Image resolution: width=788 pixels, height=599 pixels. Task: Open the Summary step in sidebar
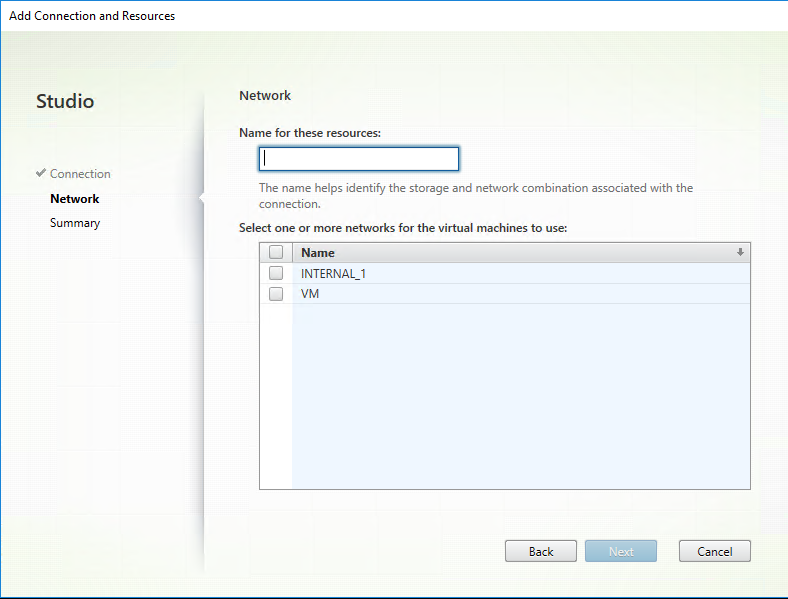75,223
